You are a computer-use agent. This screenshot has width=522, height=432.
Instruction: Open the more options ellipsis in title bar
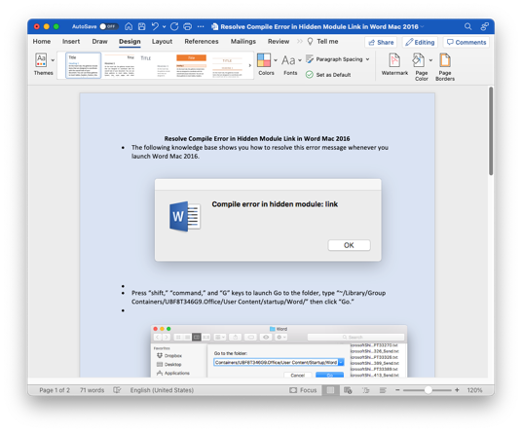(201, 26)
